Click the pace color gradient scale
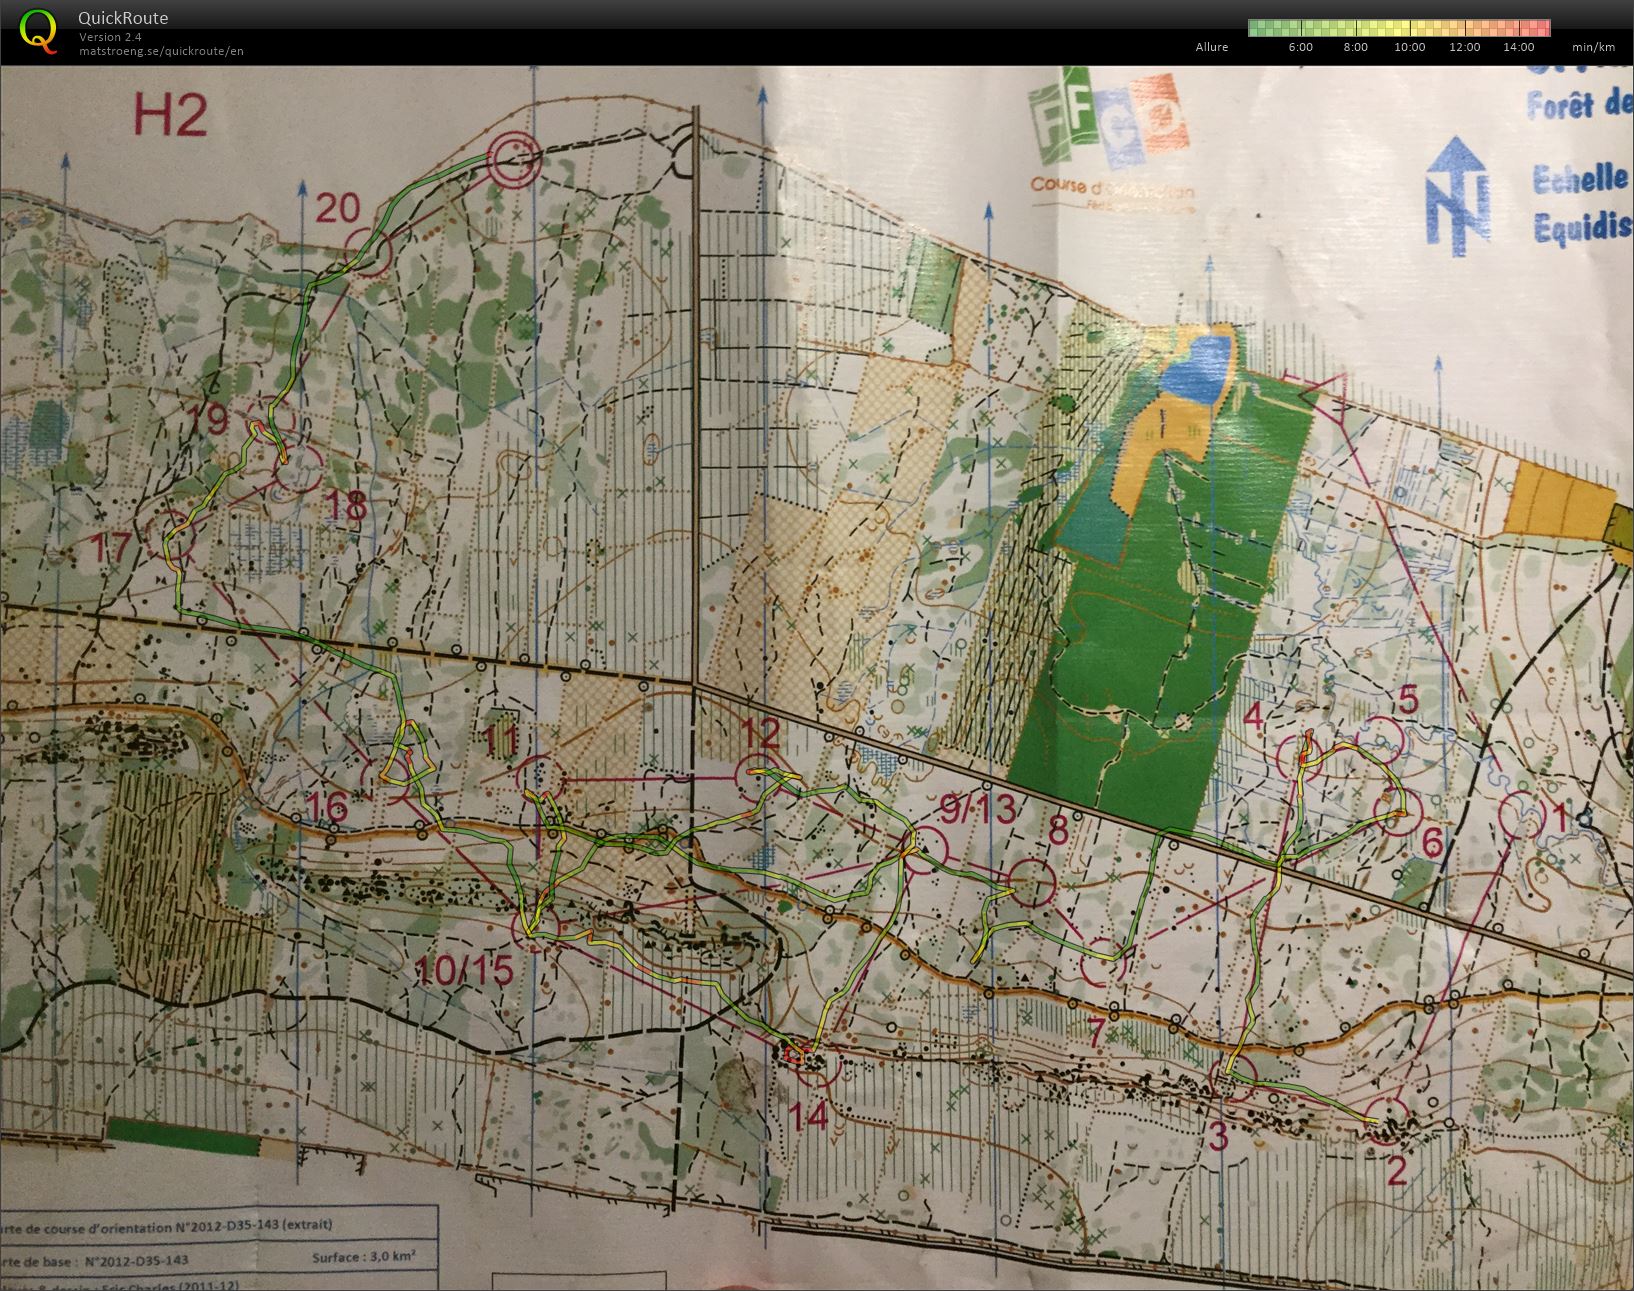 pyautogui.click(x=1399, y=28)
